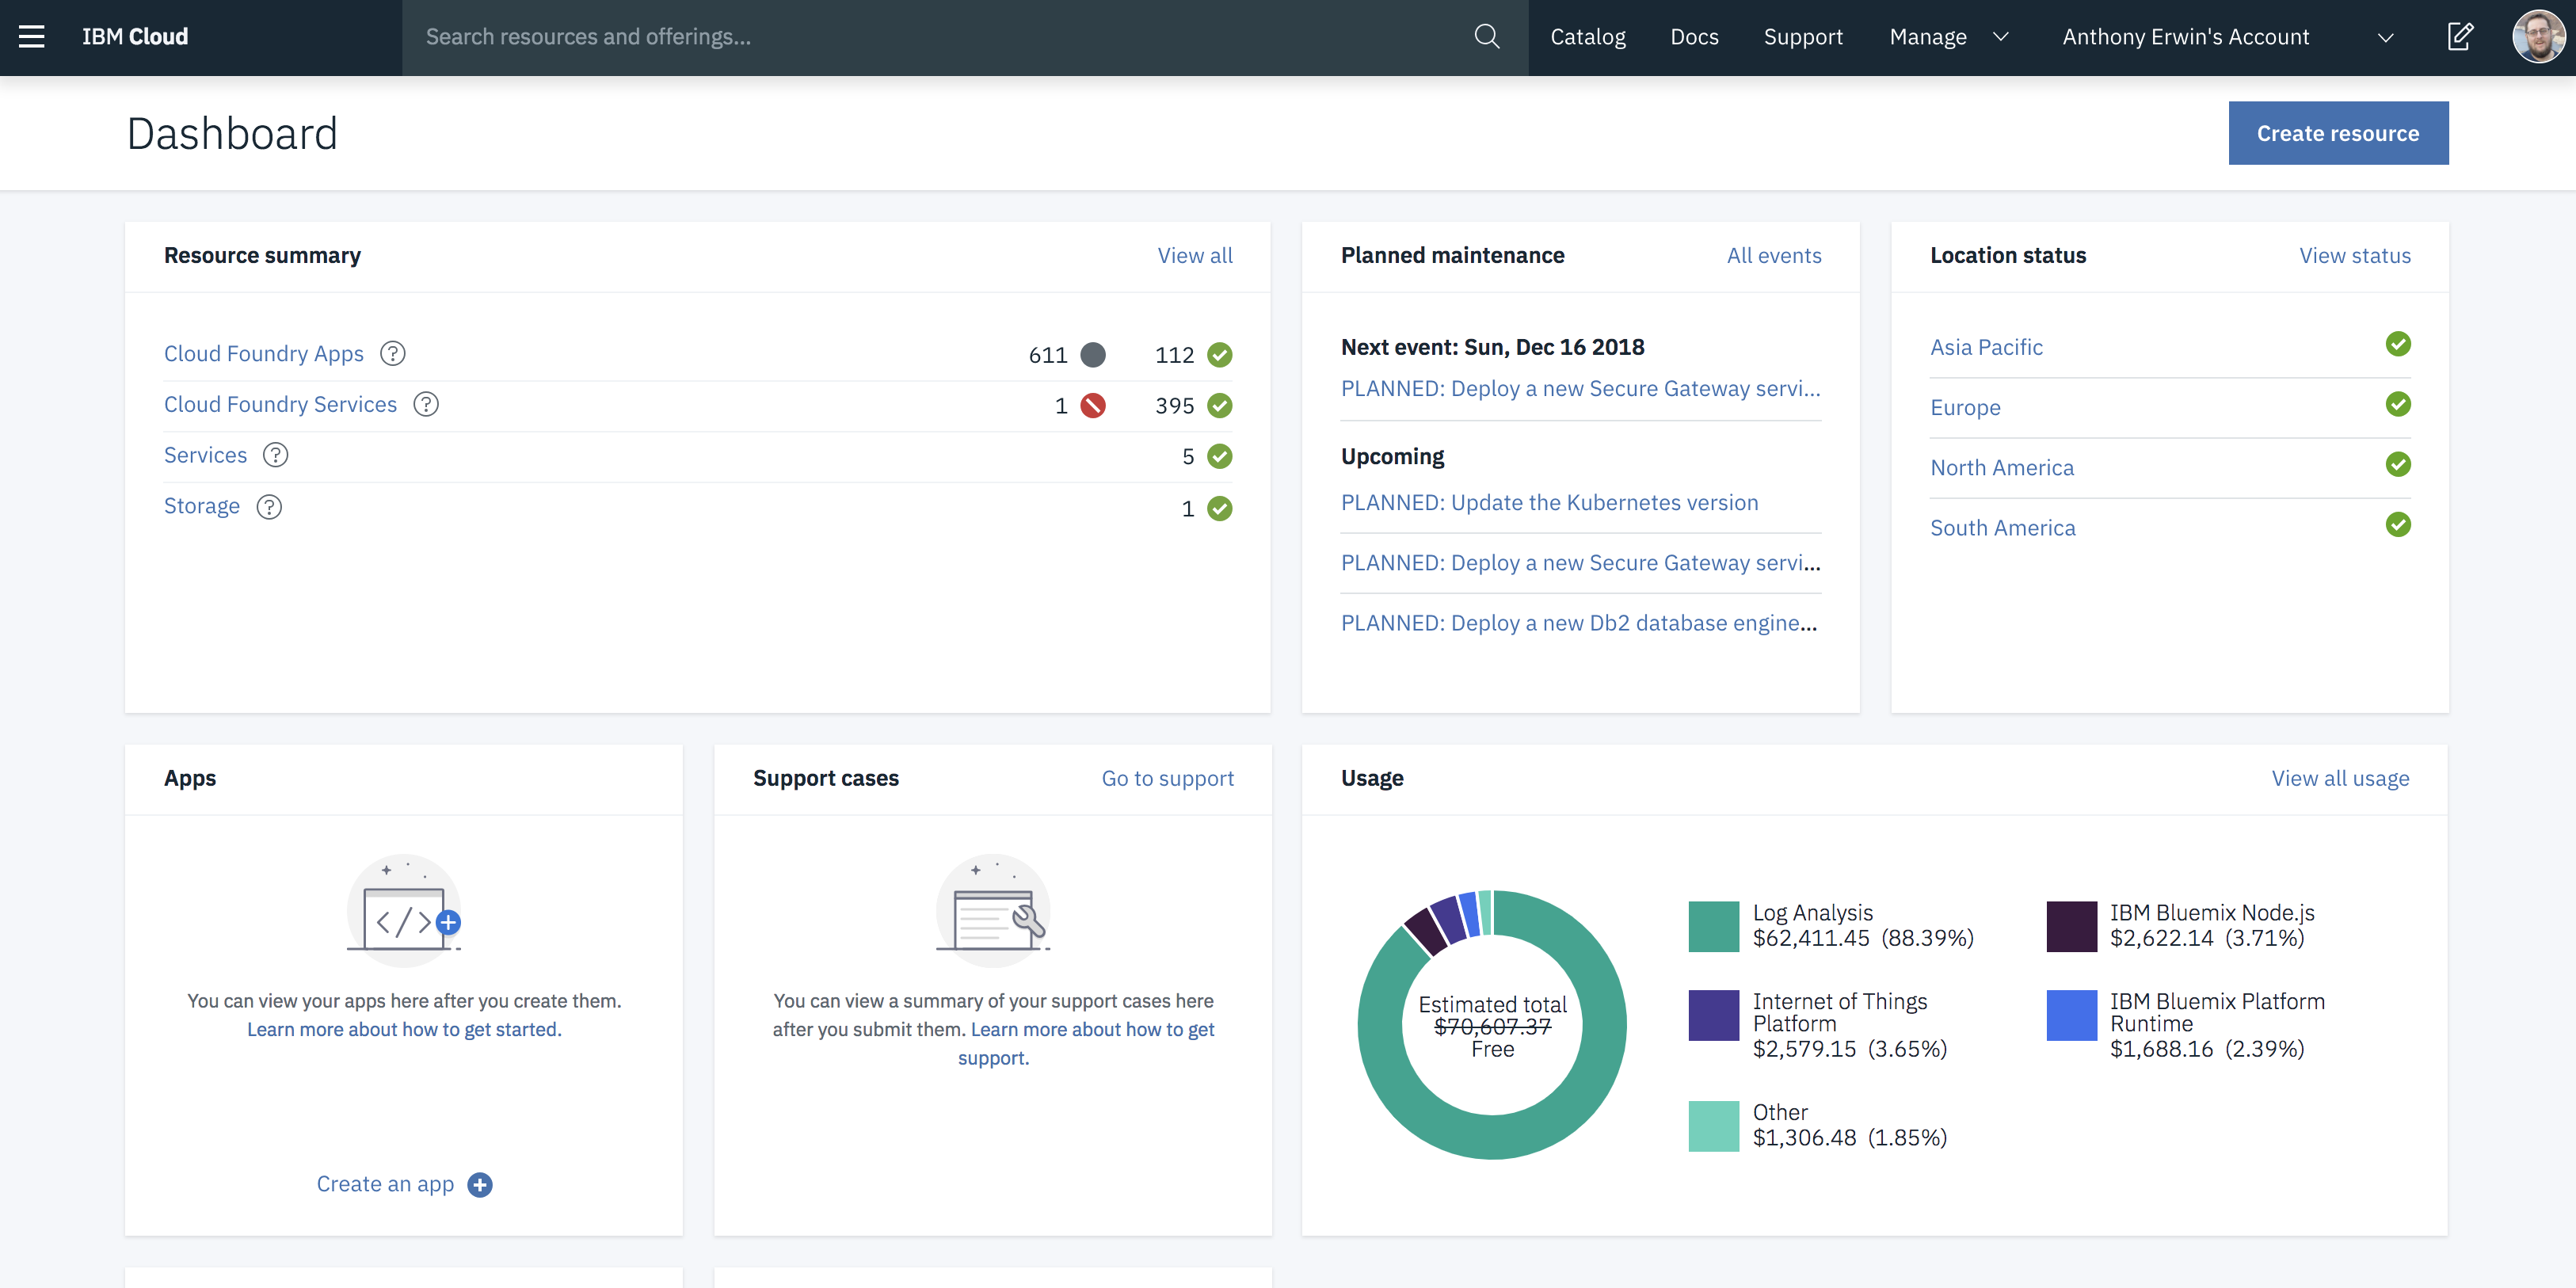This screenshot has width=2576, height=1288.
Task: Click the Europe green status check
Action: coord(2398,404)
